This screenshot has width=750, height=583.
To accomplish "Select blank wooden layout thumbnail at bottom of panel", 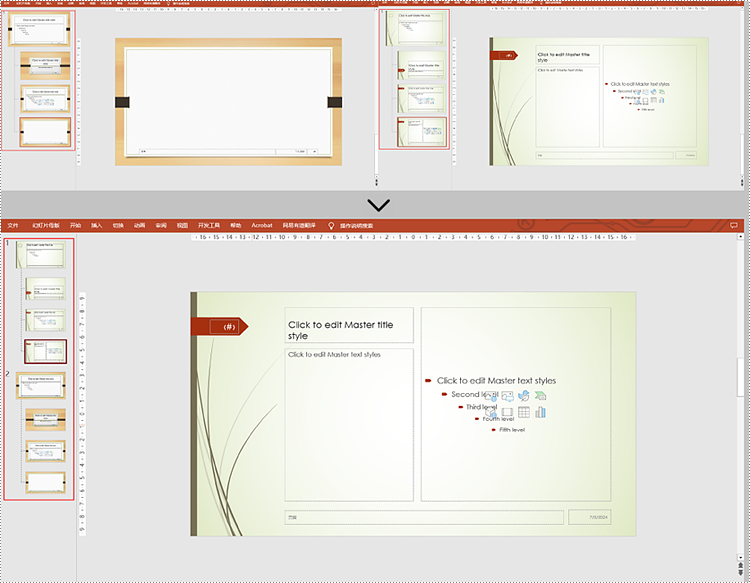I will pyautogui.click(x=45, y=483).
